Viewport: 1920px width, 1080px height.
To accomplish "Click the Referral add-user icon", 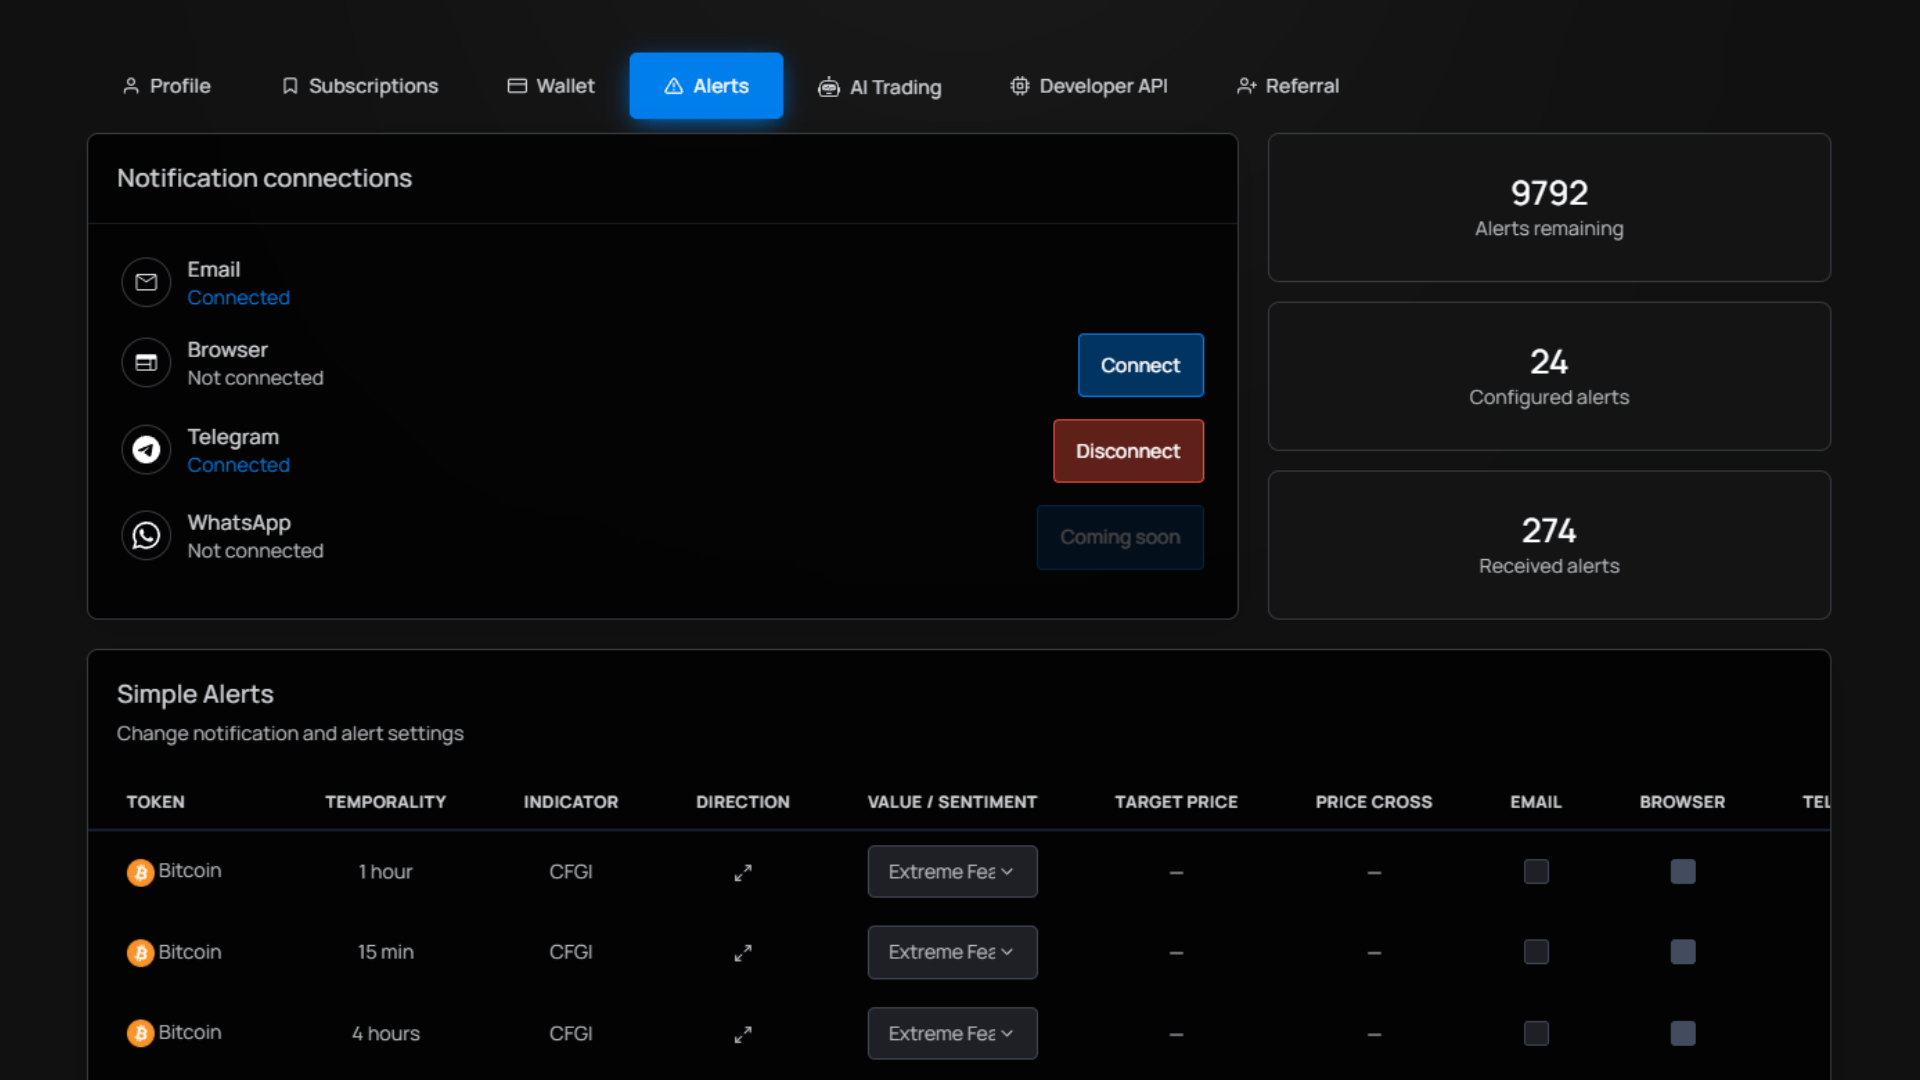I will click(1246, 86).
